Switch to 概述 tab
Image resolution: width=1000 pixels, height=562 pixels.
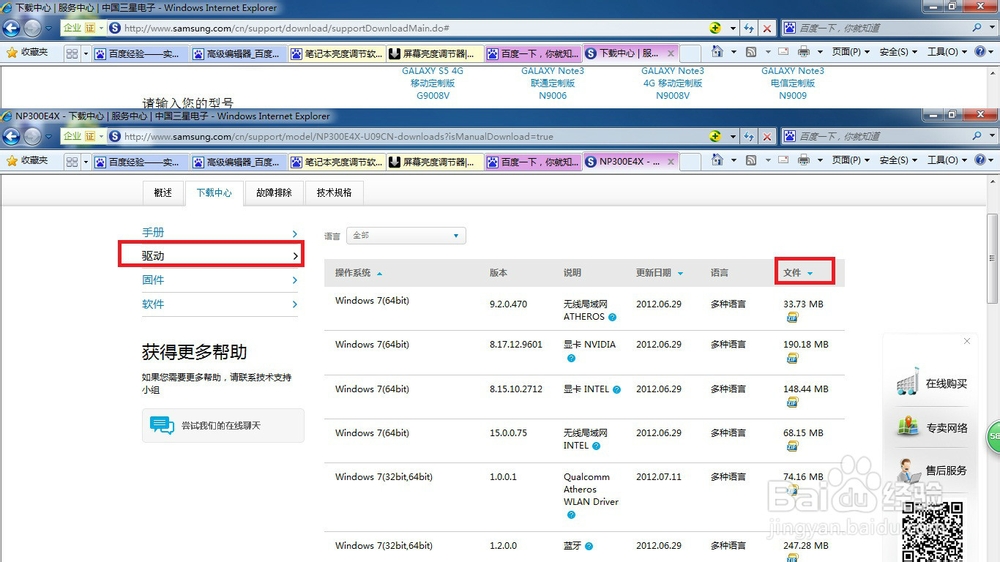(x=163, y=193)
